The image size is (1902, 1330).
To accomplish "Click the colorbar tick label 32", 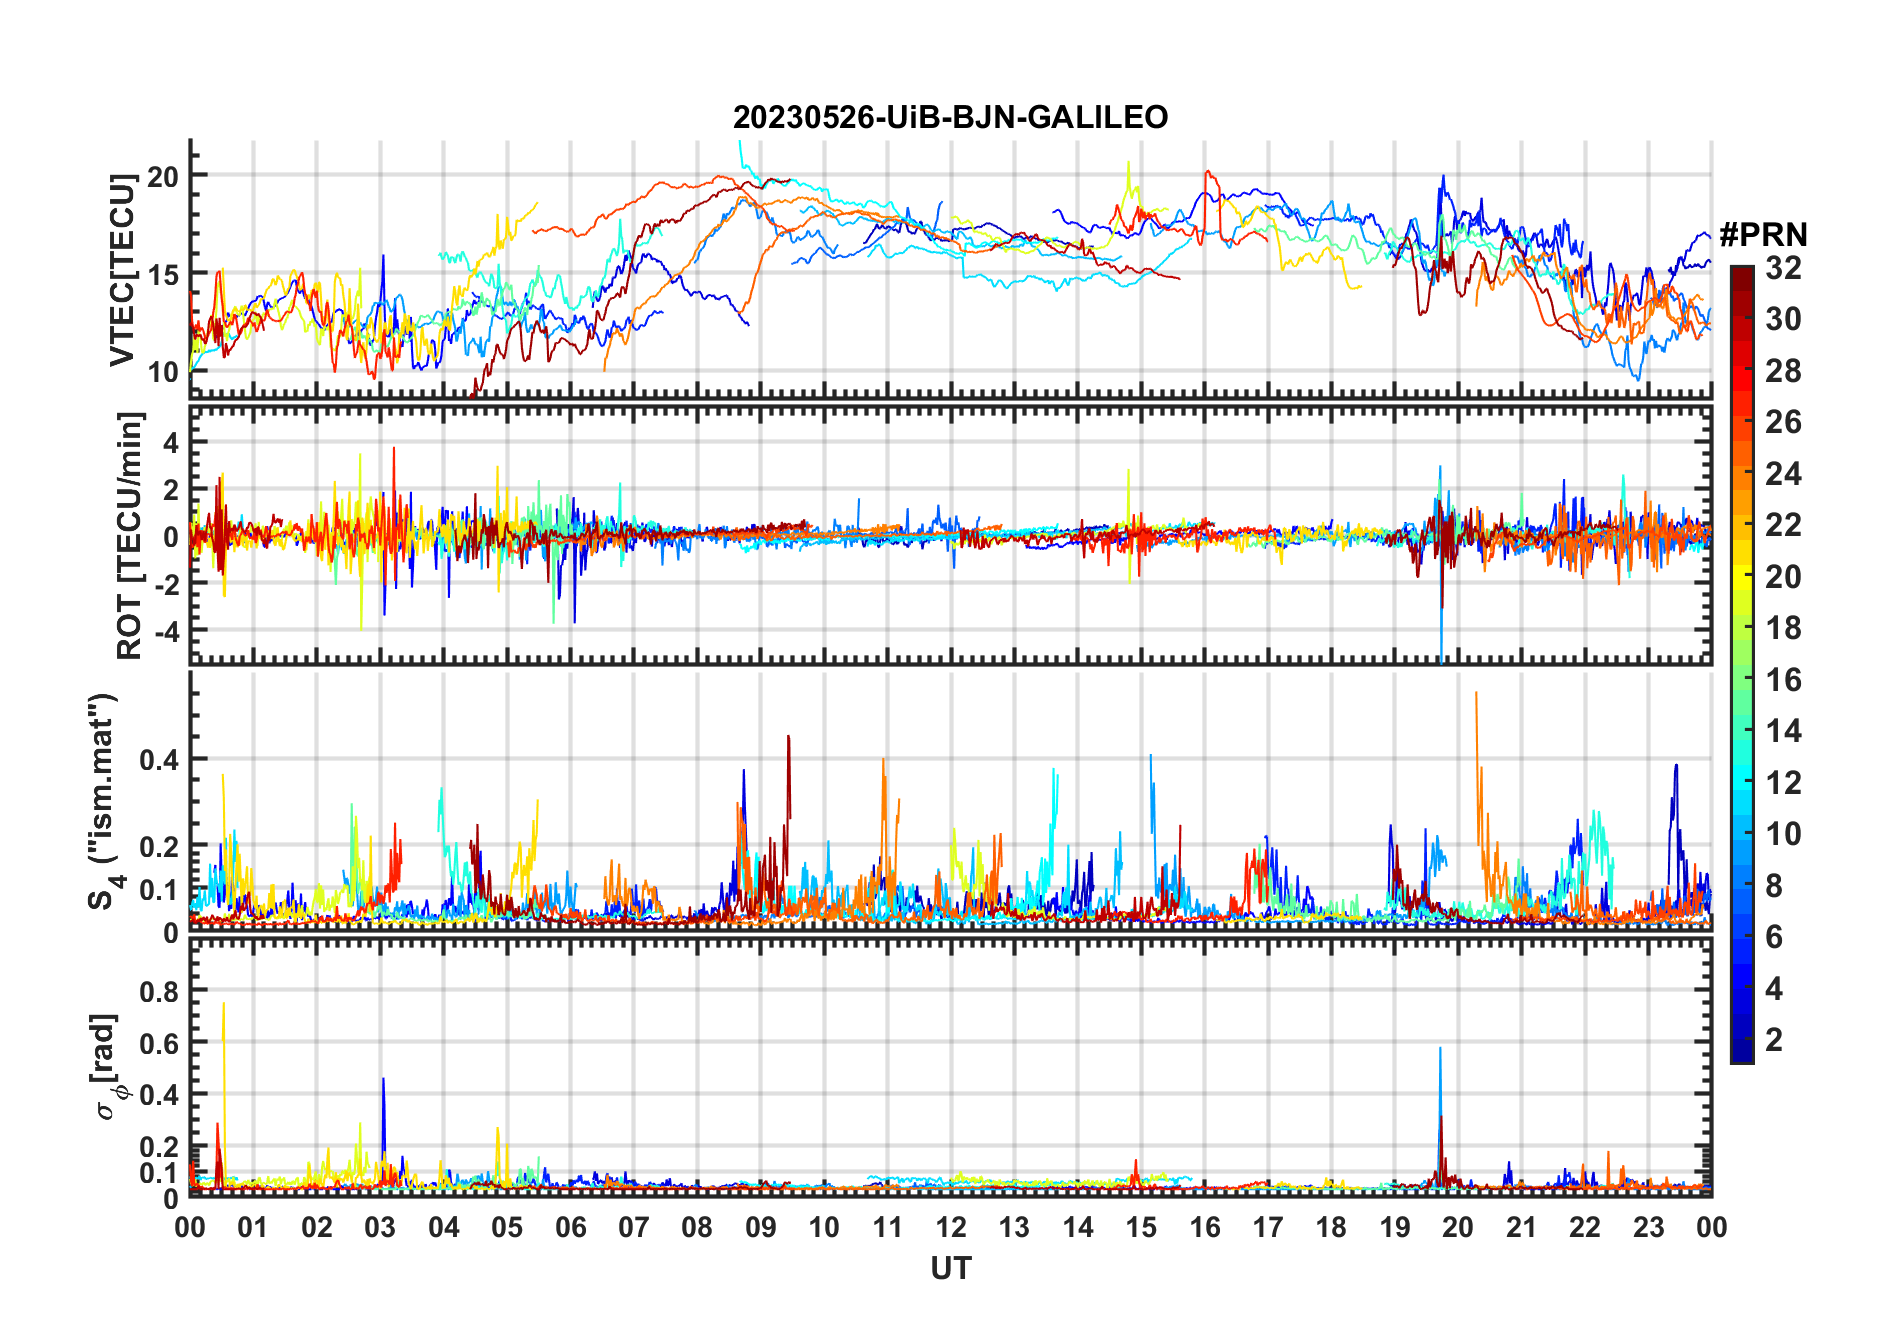I will coord(1783,268).
